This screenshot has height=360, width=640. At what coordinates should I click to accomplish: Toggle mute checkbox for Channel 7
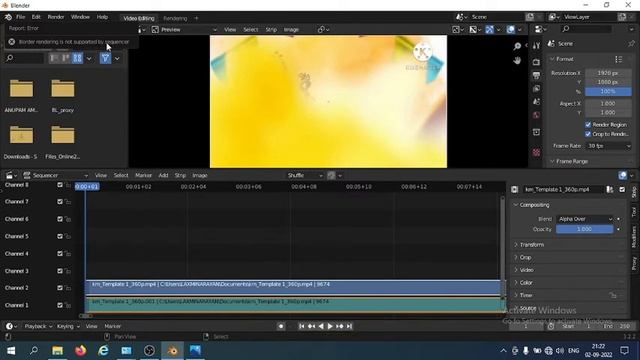[60, 202]
